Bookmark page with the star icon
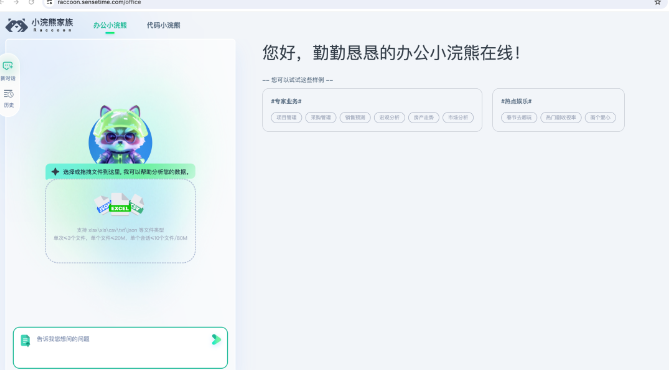Viewport: 672px width, 371px height. [x=658, y=2]
